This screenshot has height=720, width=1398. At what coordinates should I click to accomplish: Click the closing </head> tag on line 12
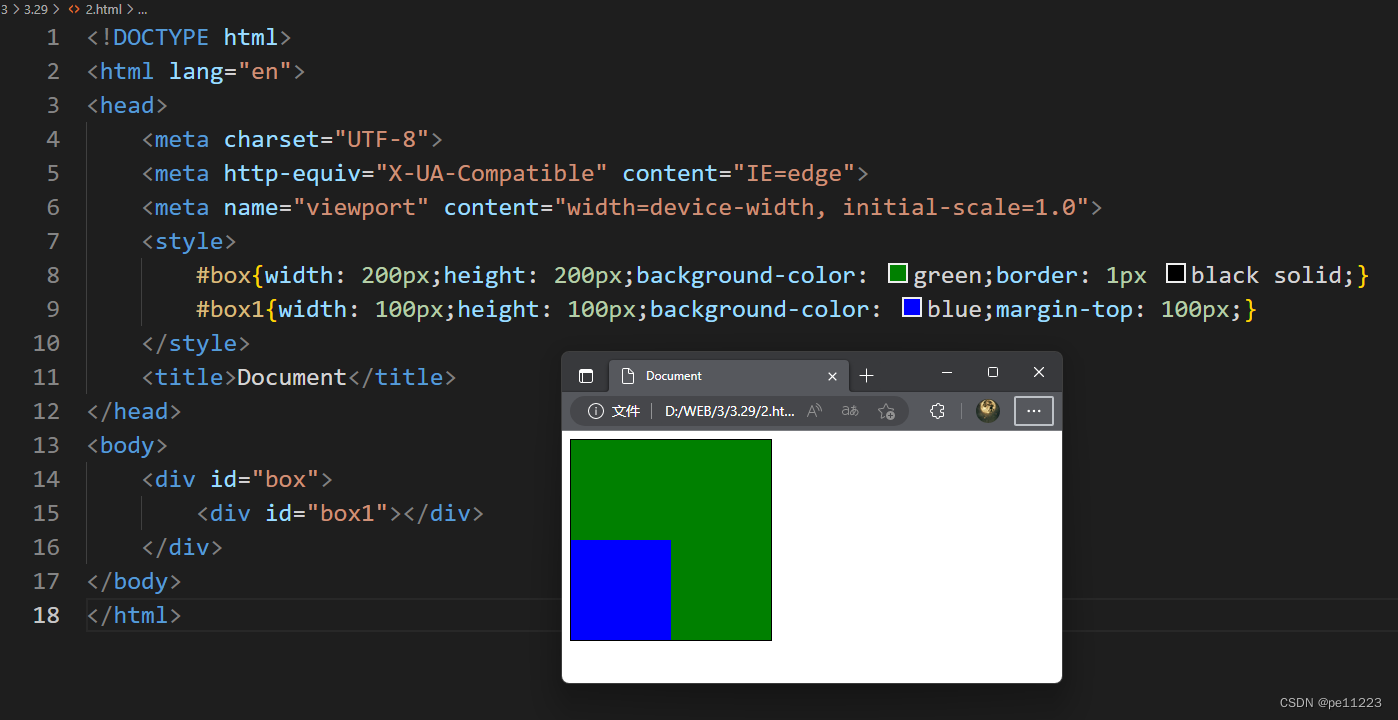(x=134, y=411)
